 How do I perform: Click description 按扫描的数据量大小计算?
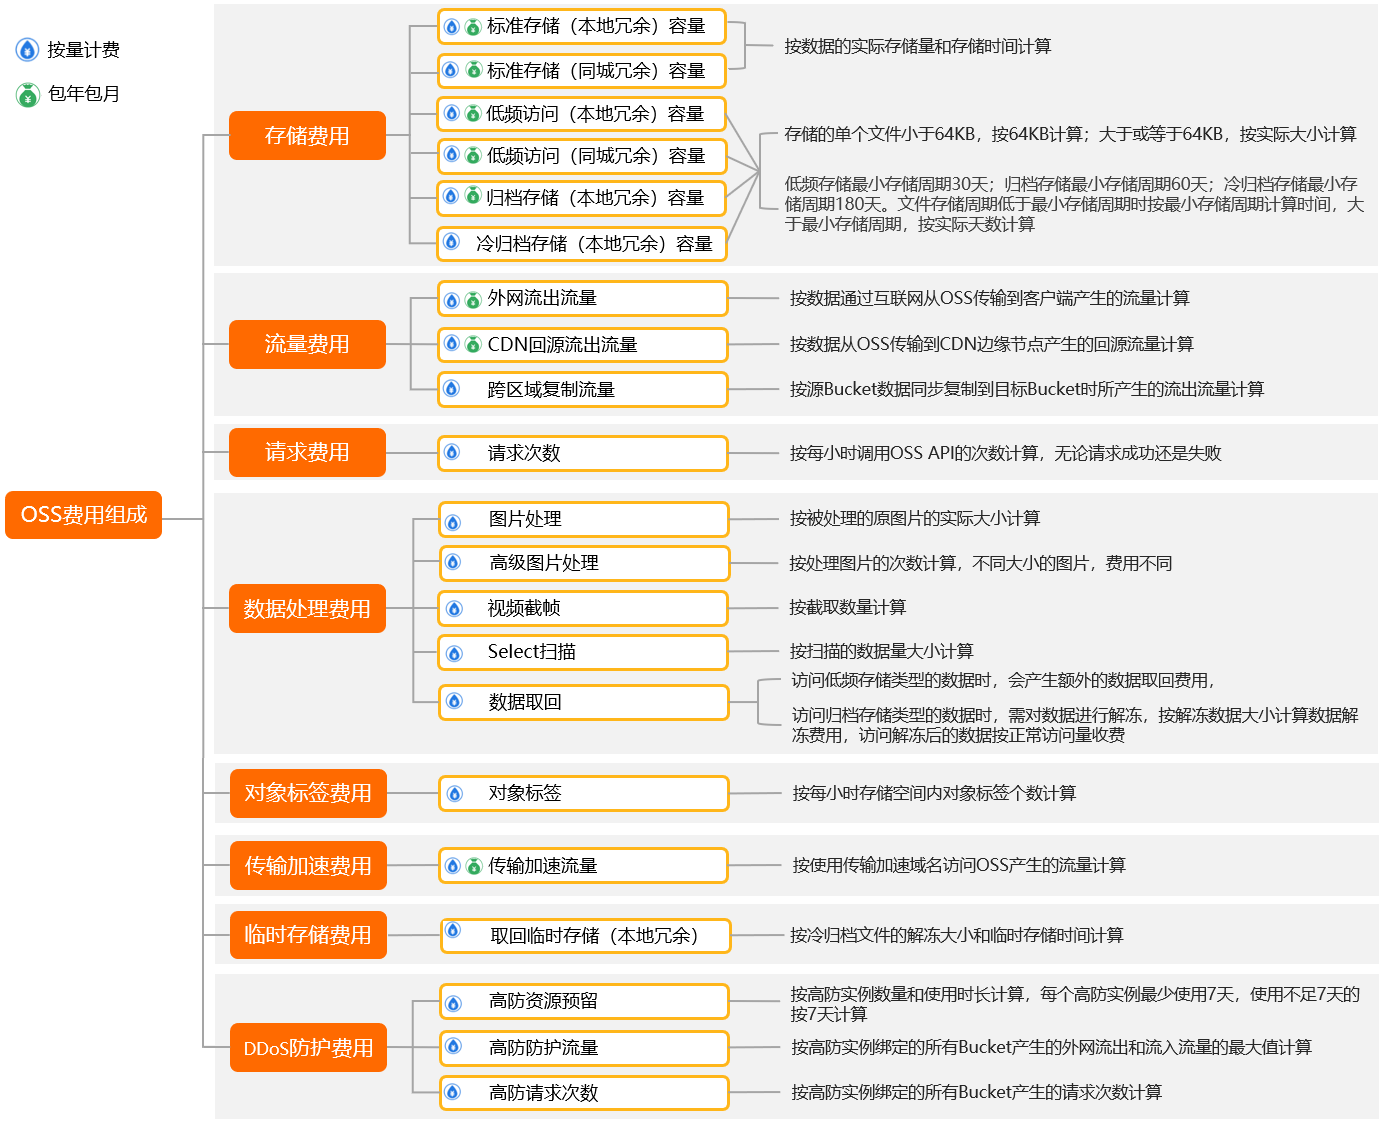coord(881,651)
